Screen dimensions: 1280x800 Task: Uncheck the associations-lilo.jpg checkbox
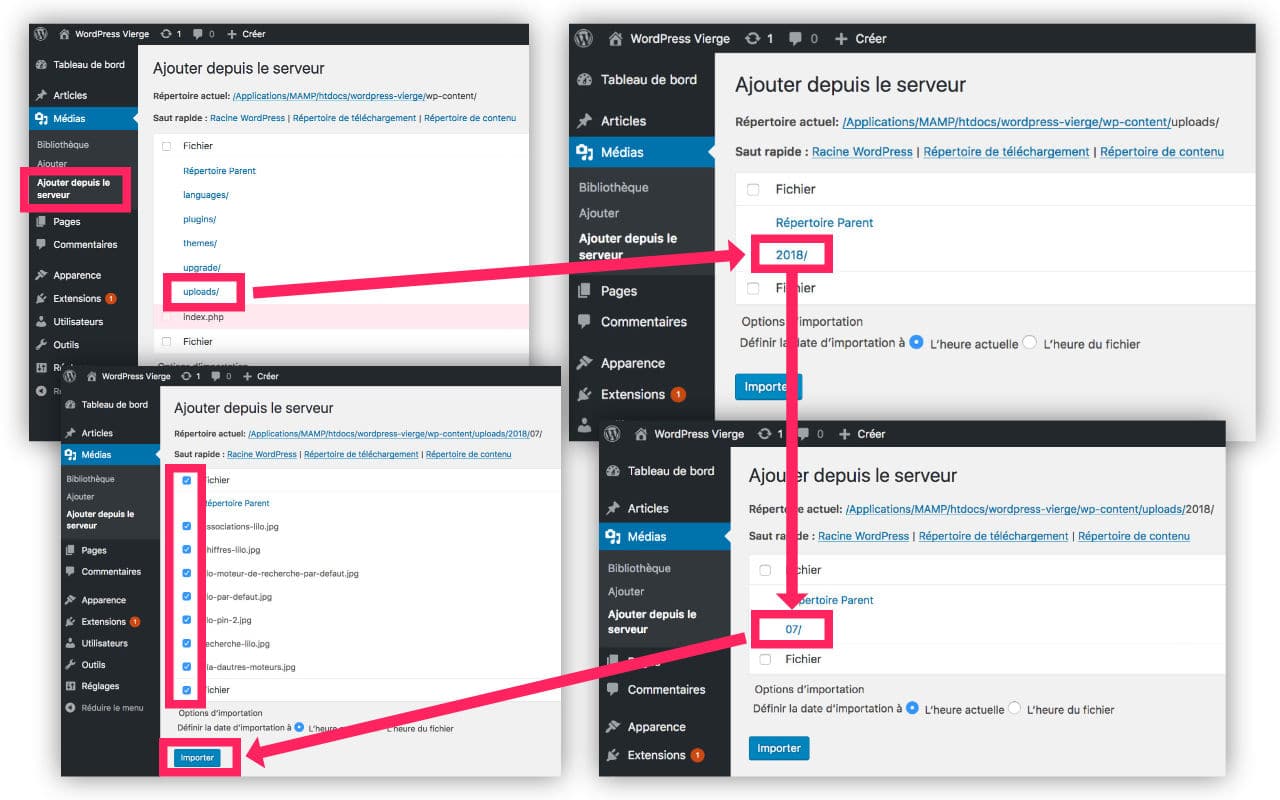coord(186,526)
